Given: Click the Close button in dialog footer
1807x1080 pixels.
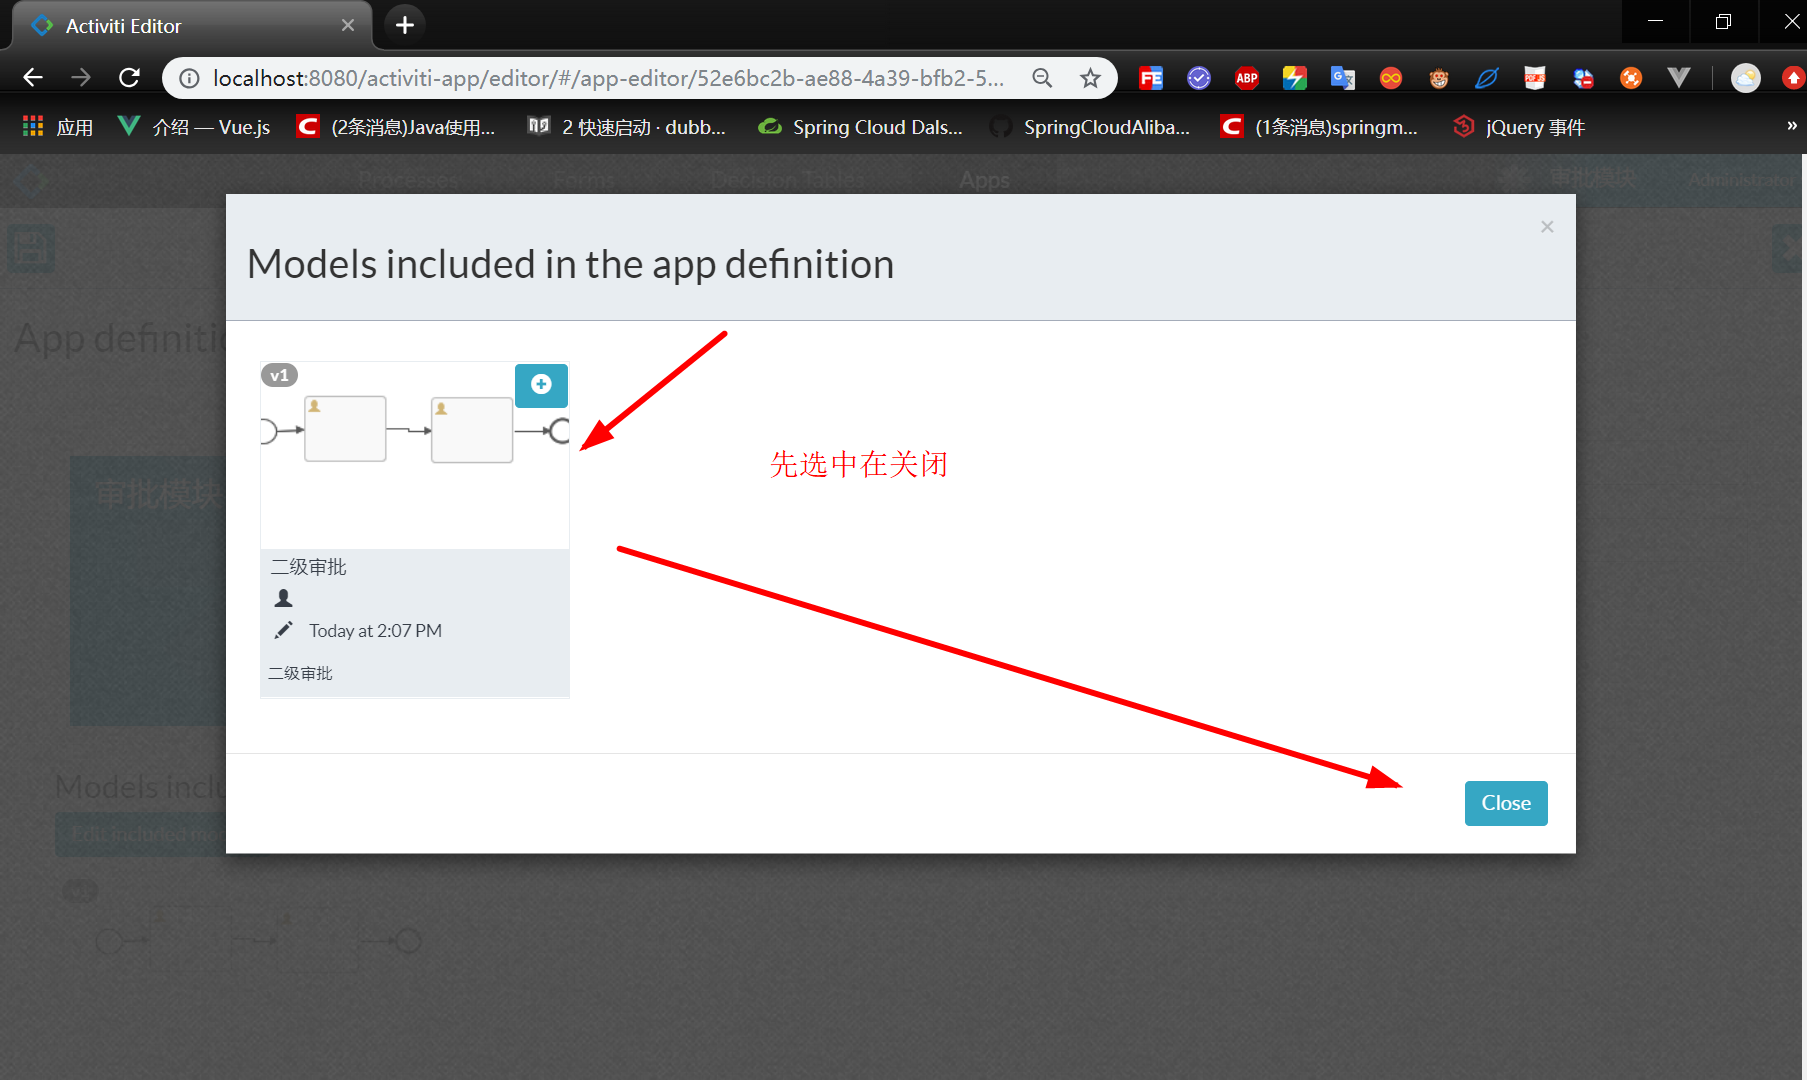Looking at the screenshot, I should click(1506, 803).
